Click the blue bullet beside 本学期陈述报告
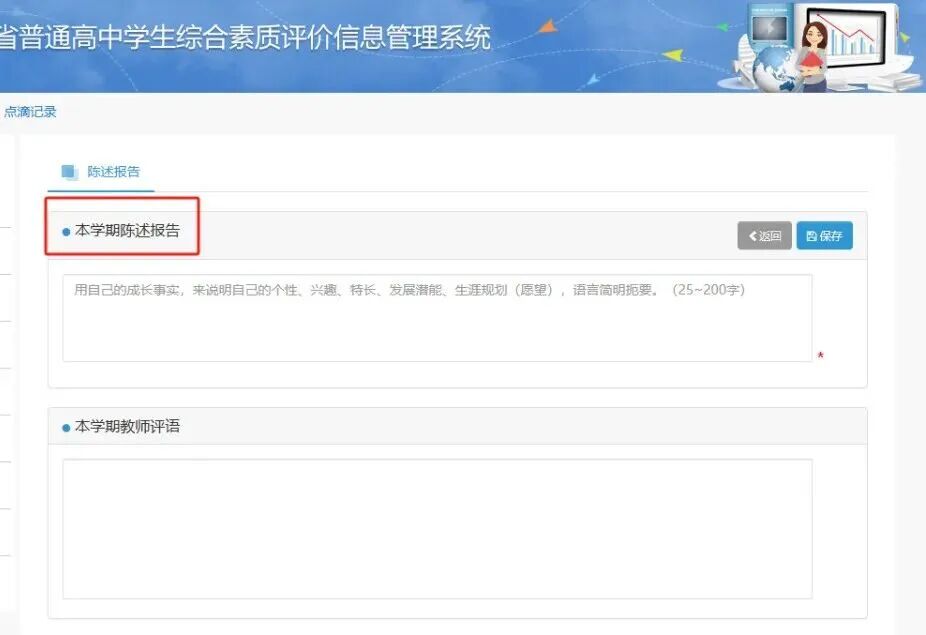Image resolution: width=926 pixels, height=635 pixels. tap(66, 232)
